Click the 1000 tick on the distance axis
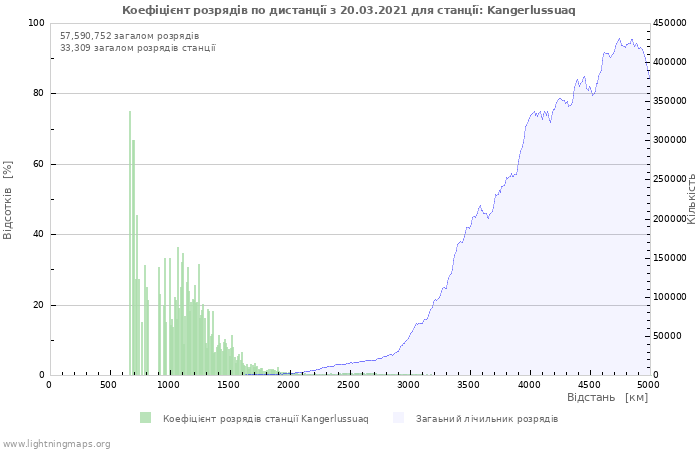The width and height of the screenshot is (700, 450). pos(168,384)
